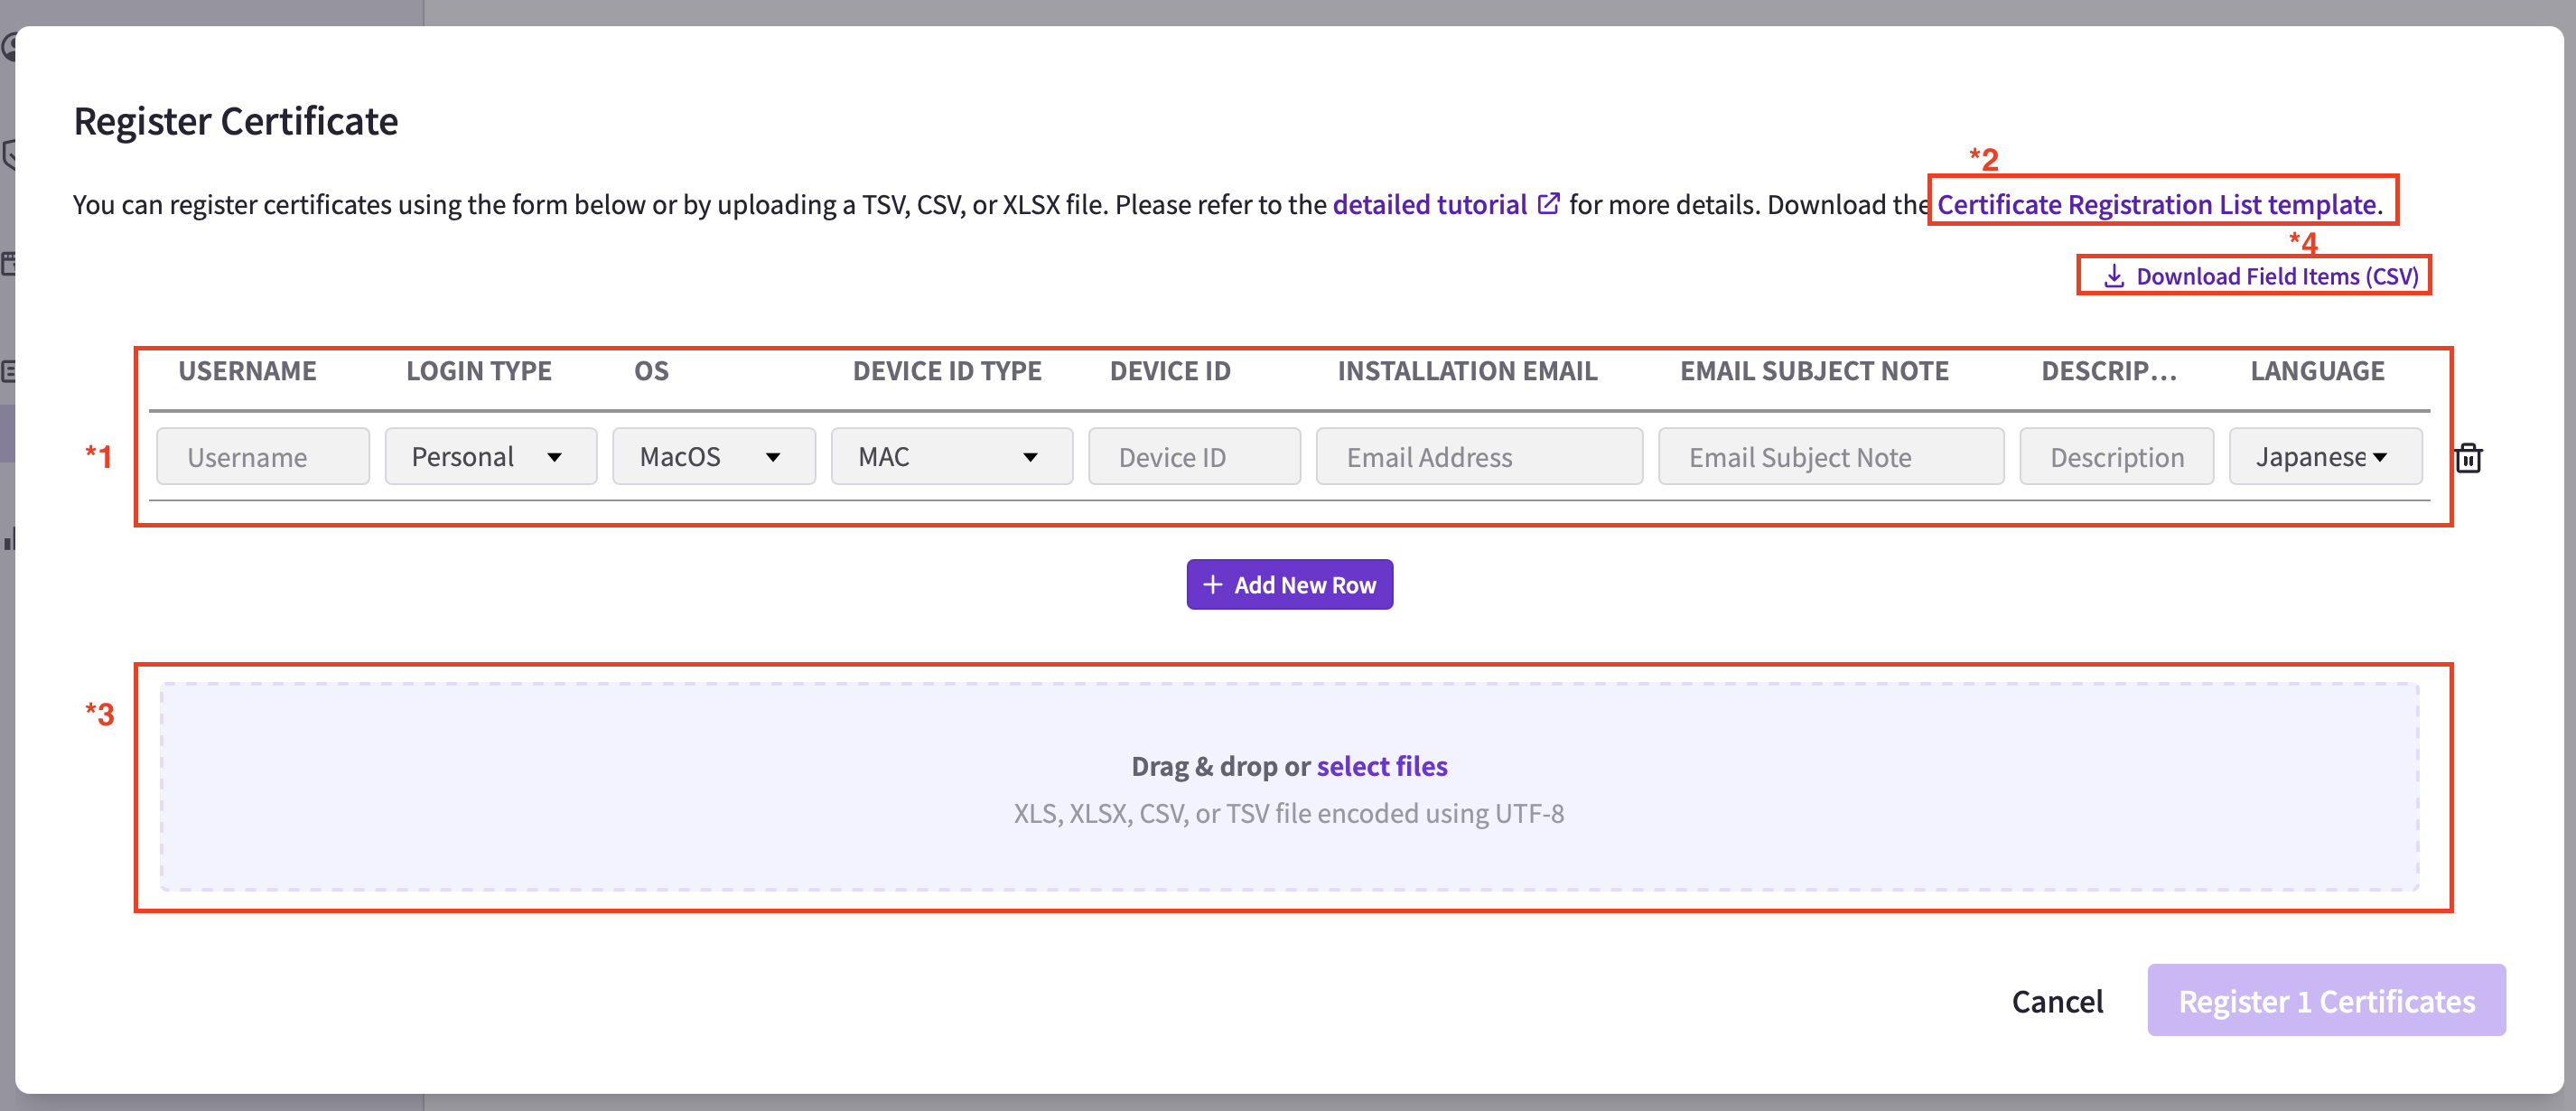The image size is (2576, 1111).
Task: Click the Email Subject Note field
Action: click(1829, 456)
